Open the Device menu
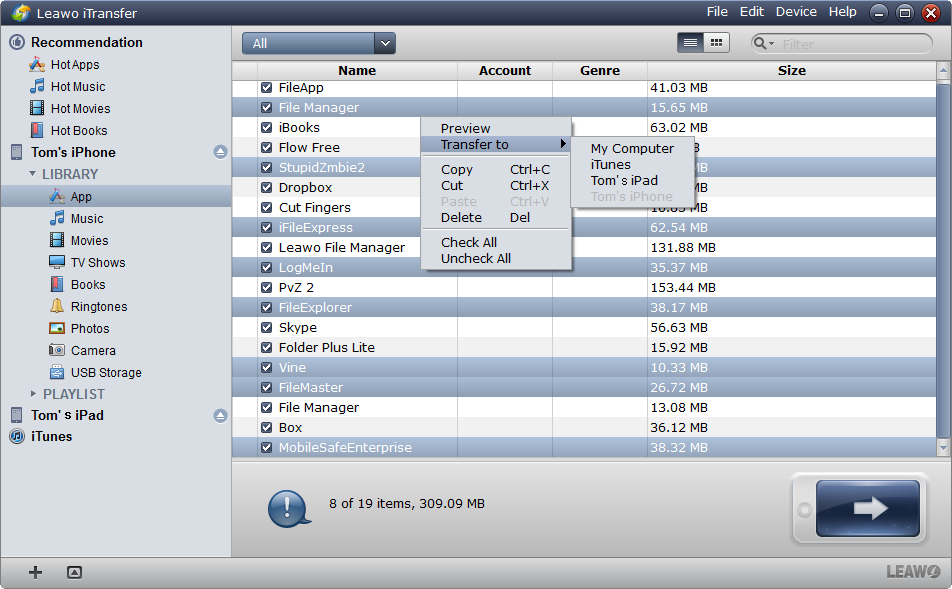The image size is (952, 589). (796, 12)
